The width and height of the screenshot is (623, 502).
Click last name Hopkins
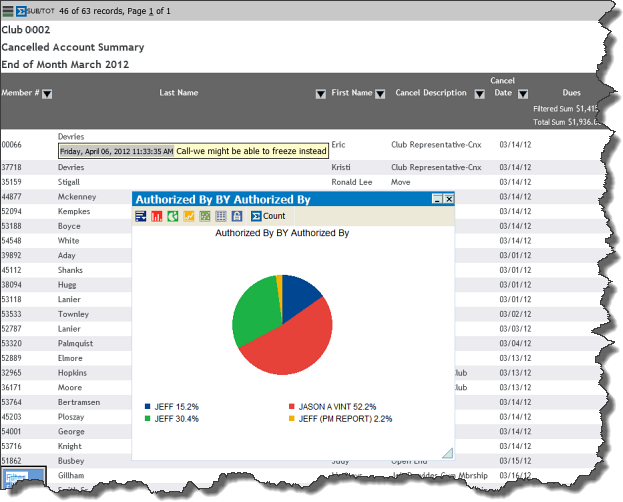pyautogui.click(x=72, y=373)
